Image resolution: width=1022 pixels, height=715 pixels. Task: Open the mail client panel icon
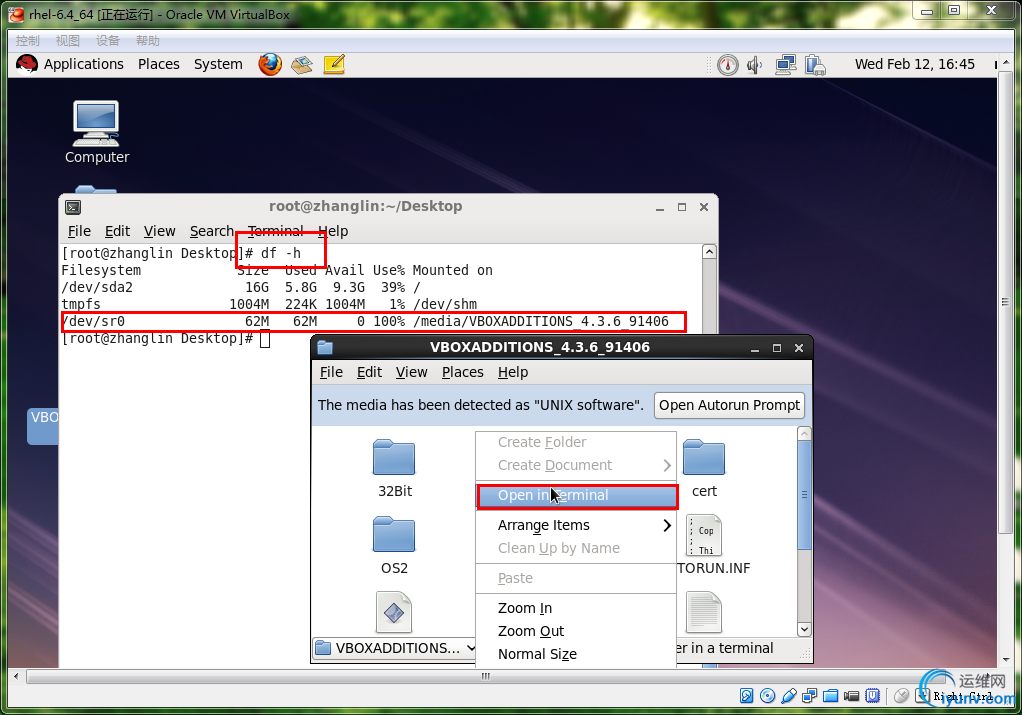point(302,64)
